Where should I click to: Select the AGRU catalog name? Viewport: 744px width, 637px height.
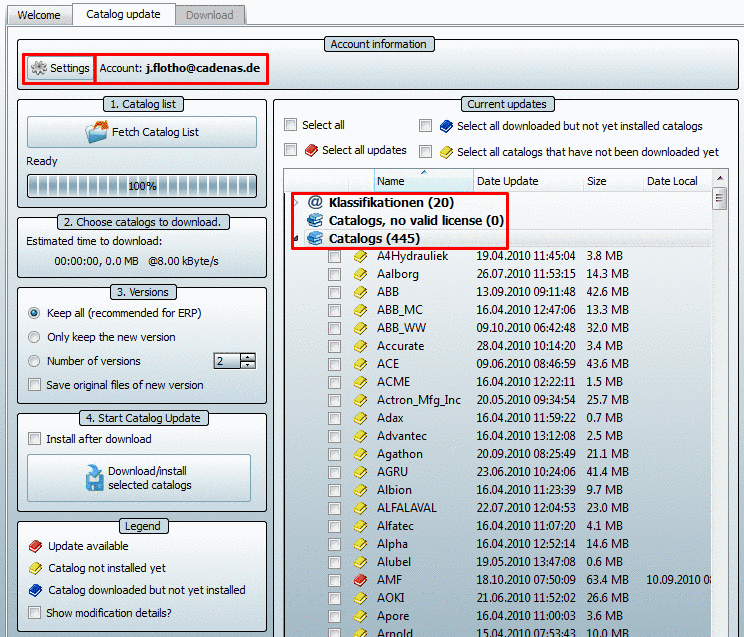tap(392, 472)
